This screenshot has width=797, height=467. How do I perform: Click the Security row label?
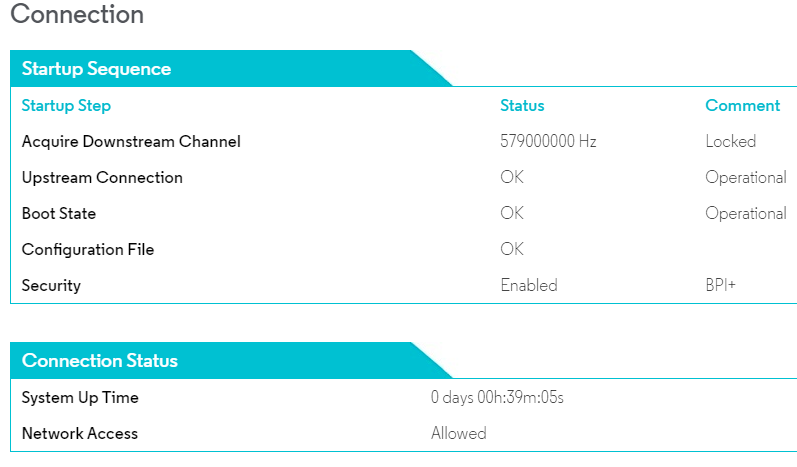[51, 286]
